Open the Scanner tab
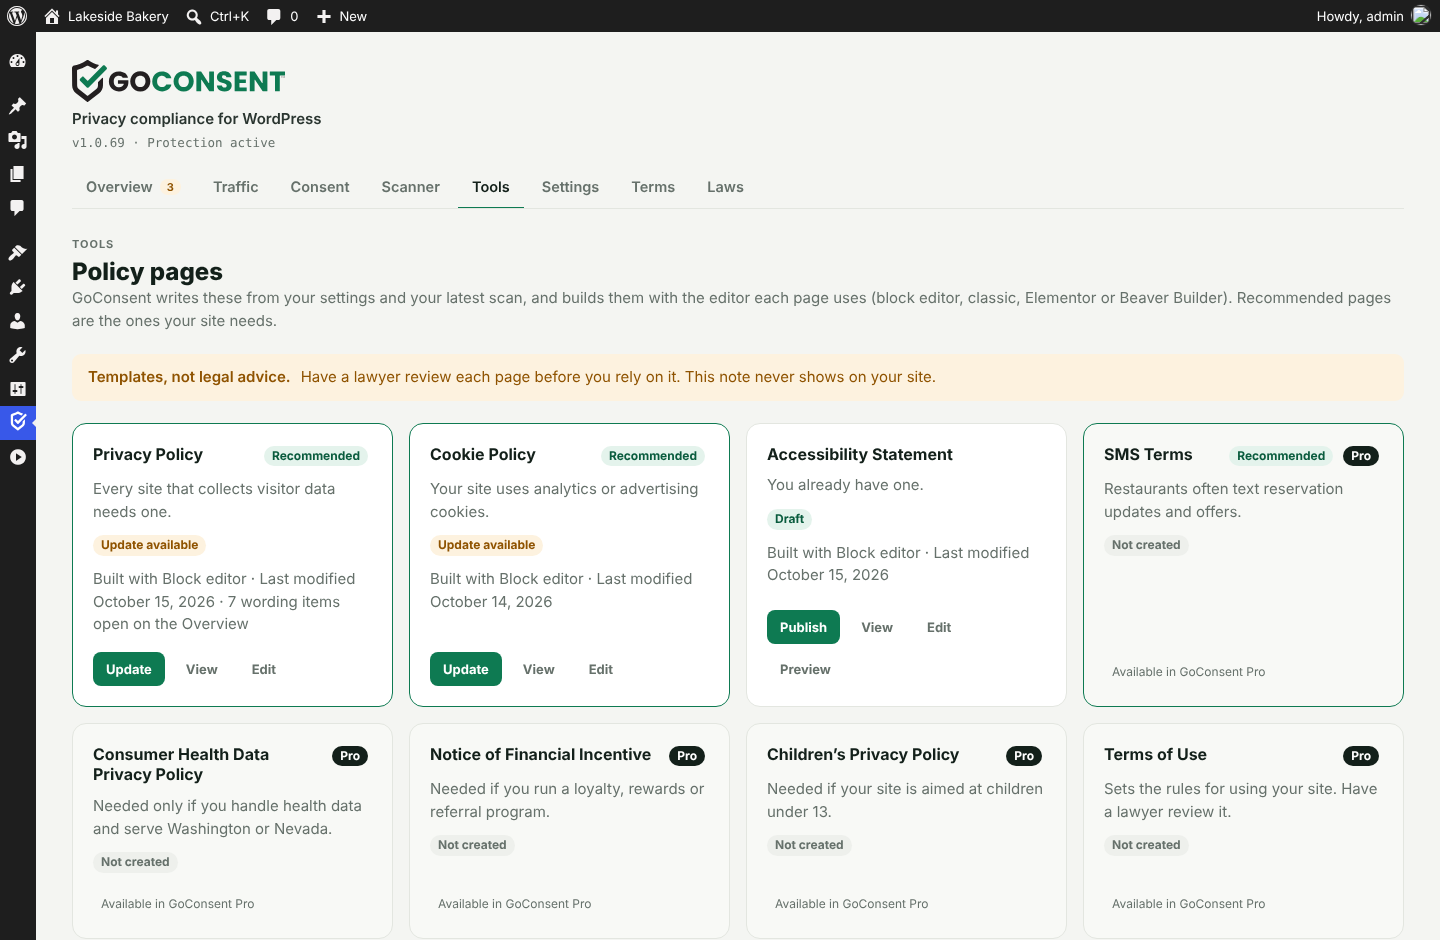The image size is (1440, 940). point(411,187)
